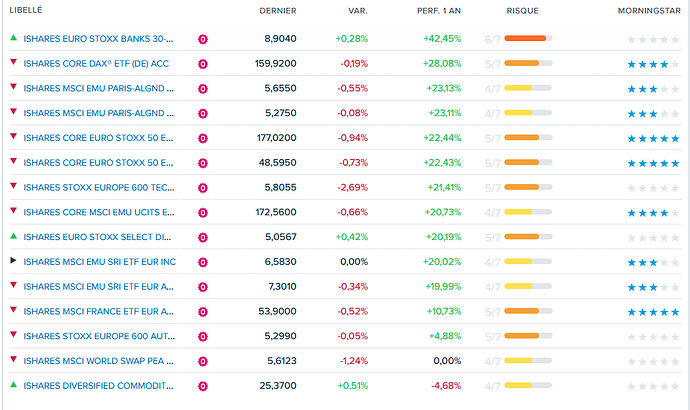690x410 pixels.
Task: Click the pink O badge in the 7,3010 row
Action: coord(202,287)
